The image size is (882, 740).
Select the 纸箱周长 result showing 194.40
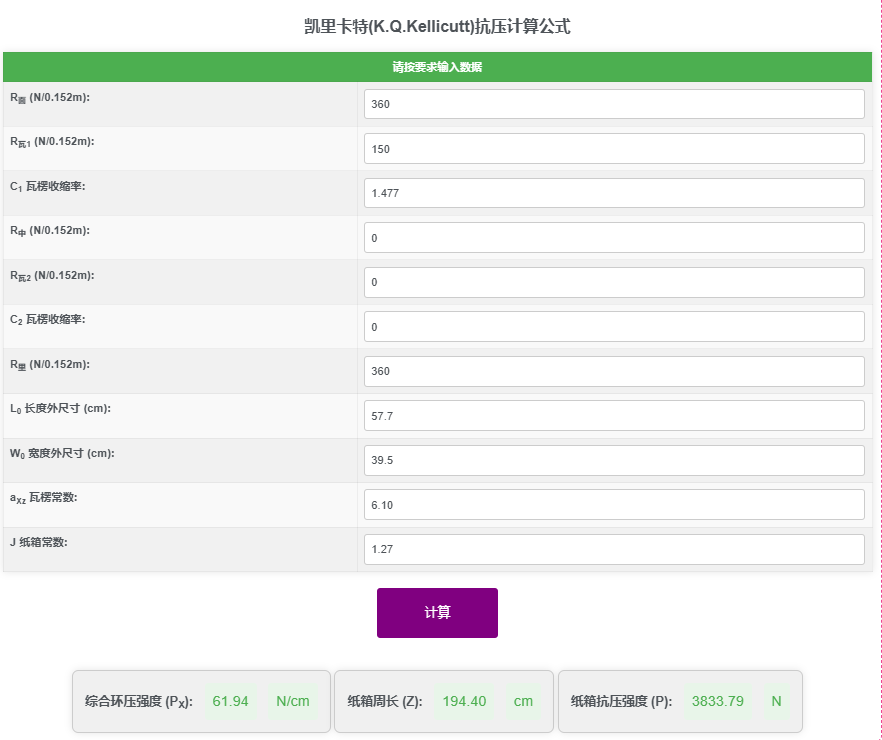tap(464, 701)
